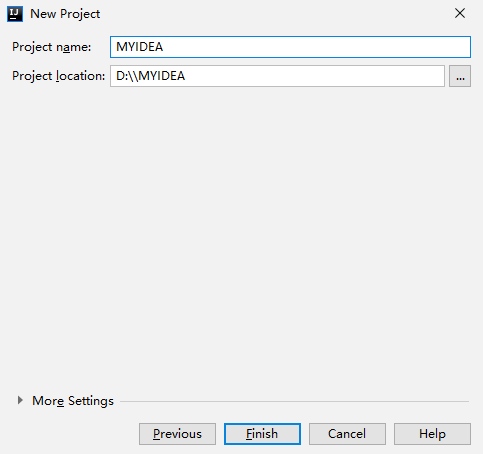Place cursor on D:\\MYIDEA path text
The height and width of the screenshot is (454, 483).
[150, 76]
